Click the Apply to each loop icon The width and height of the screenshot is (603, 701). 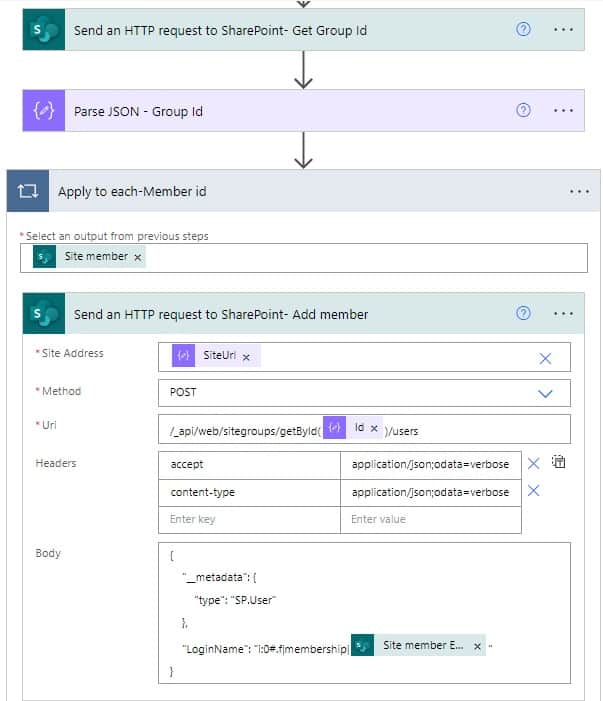28,191
